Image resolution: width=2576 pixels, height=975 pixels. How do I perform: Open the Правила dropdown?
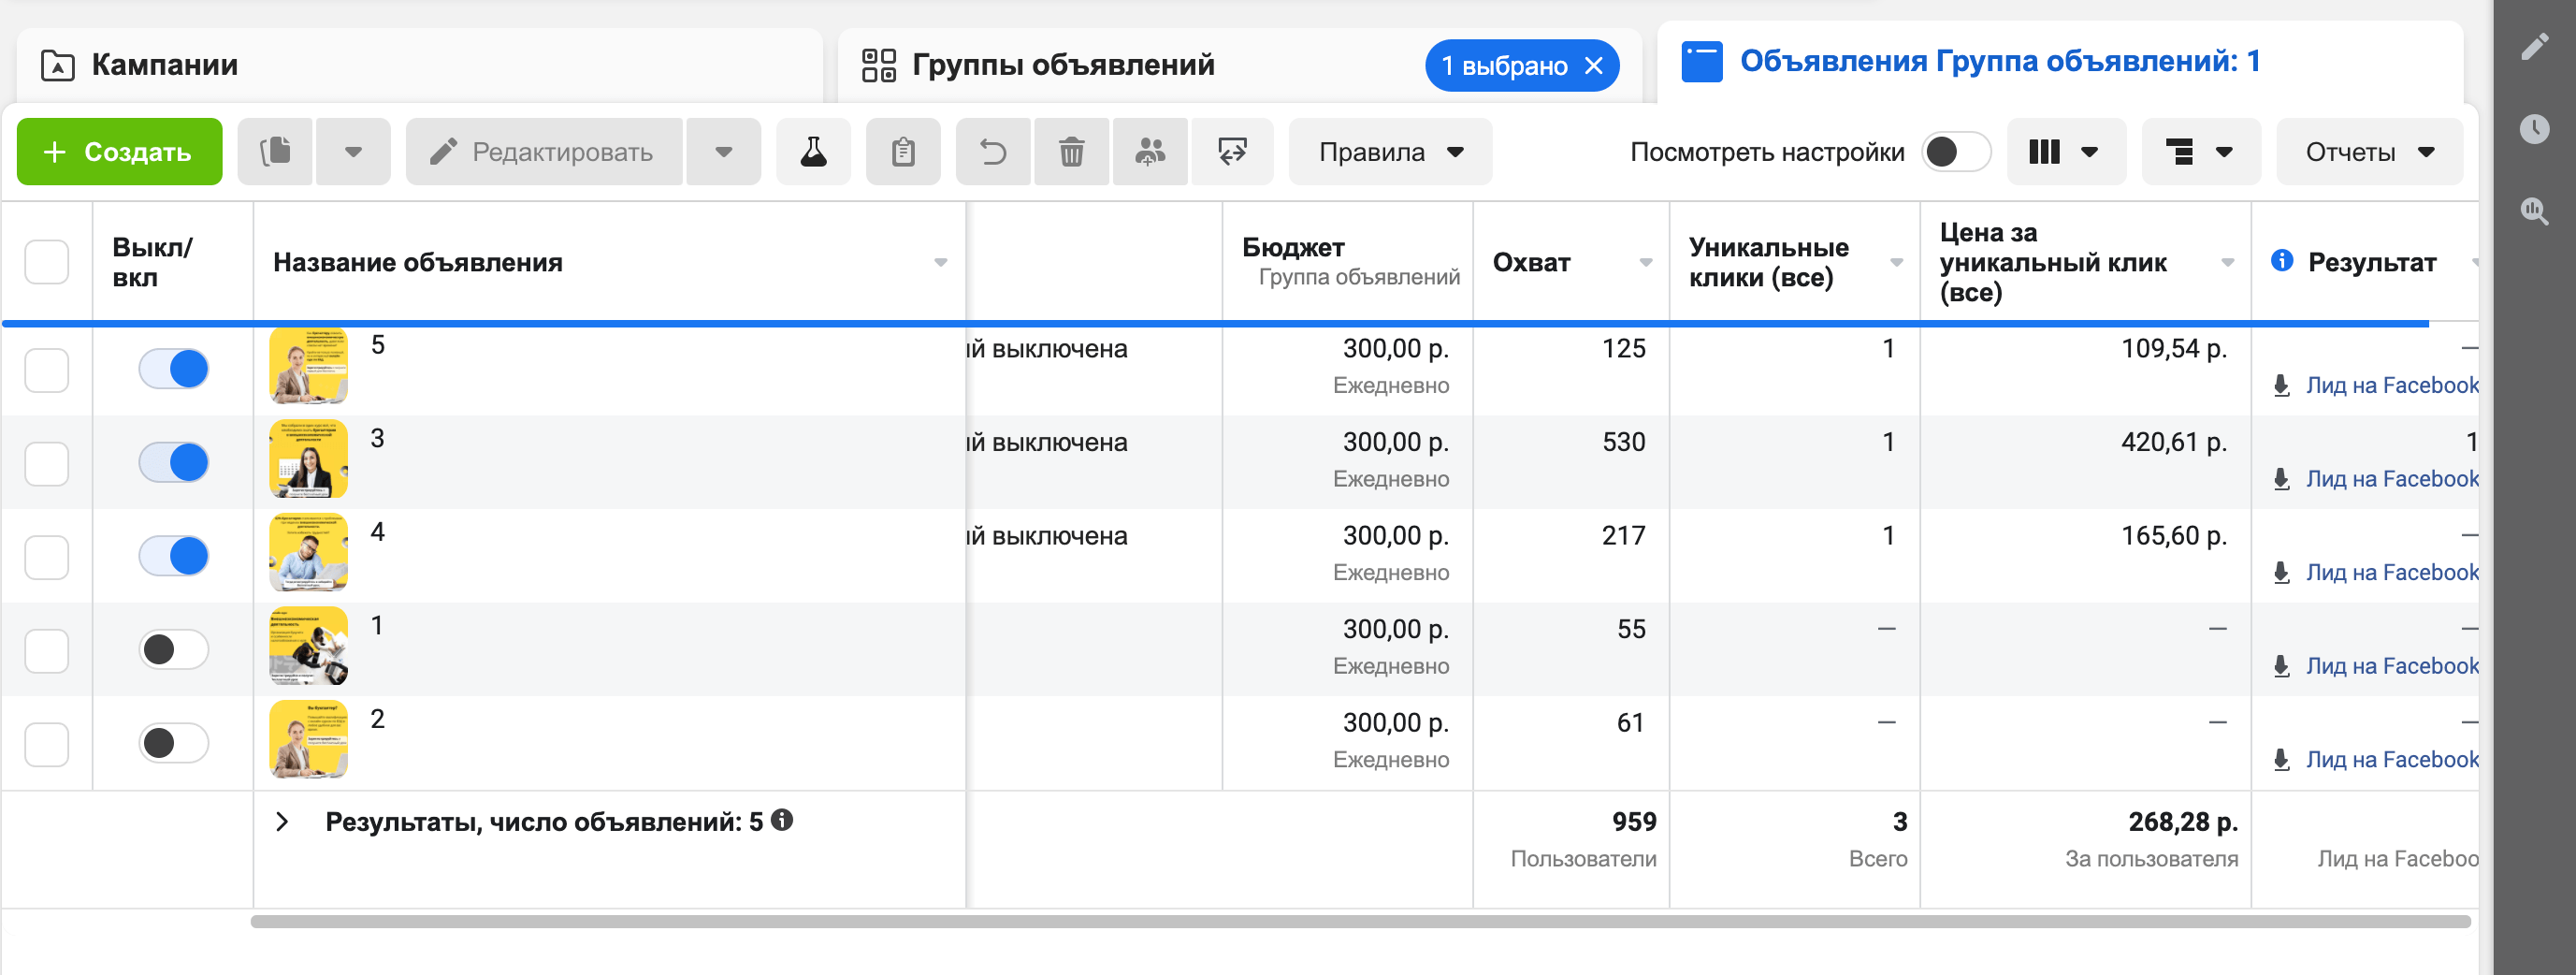pos(1390,152)
